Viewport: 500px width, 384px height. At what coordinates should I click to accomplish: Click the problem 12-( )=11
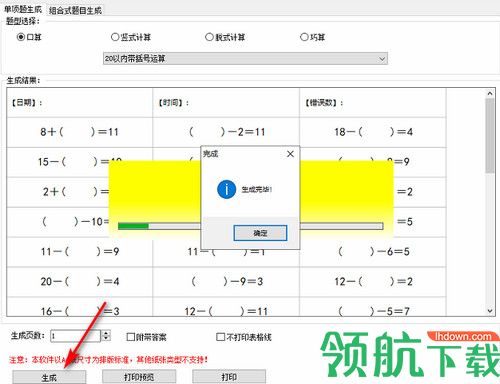click(x=226, y=311)
